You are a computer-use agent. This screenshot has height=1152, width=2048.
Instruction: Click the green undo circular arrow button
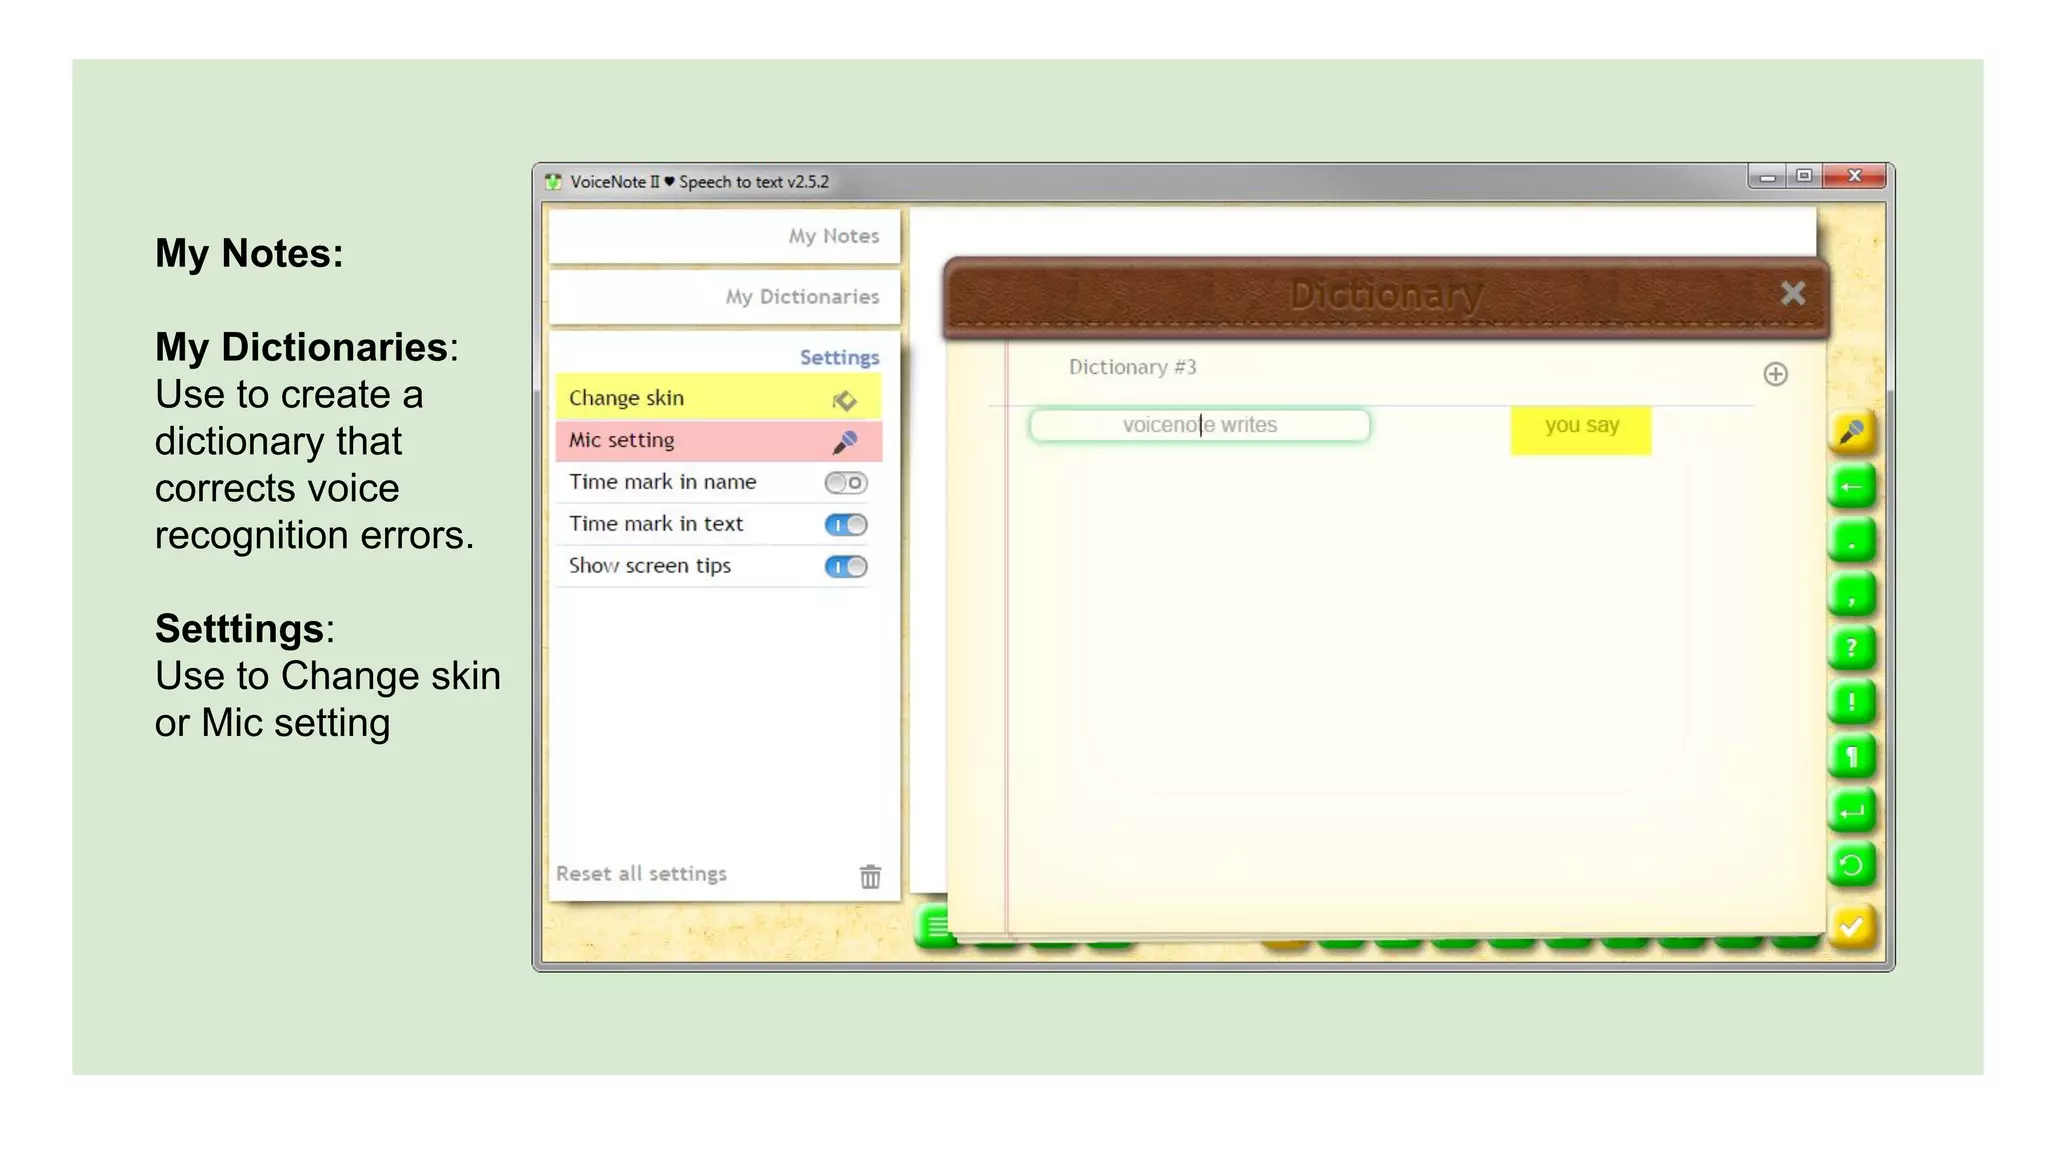(x=1851, y=864)
